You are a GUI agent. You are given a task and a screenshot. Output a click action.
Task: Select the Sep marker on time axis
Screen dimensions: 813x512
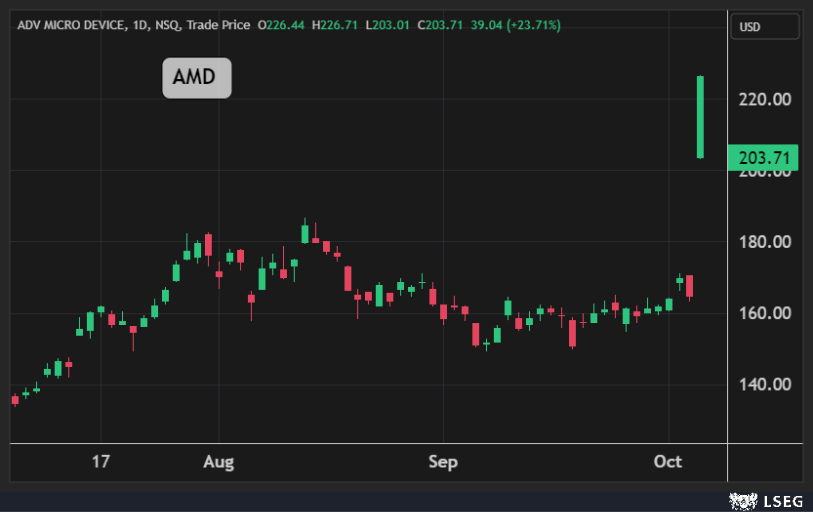pos(443,462)
